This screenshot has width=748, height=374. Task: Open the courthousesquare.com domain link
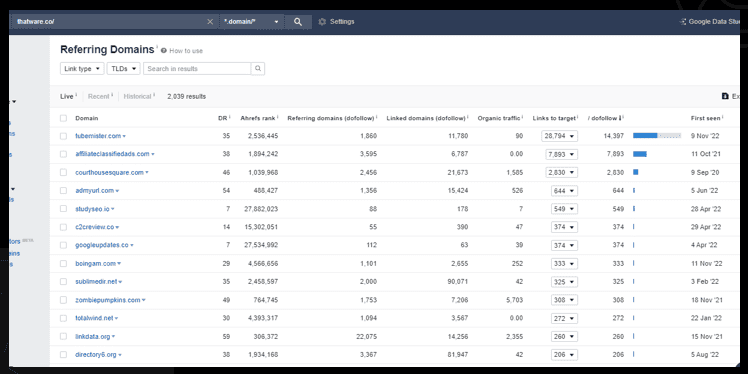(109, 173)
